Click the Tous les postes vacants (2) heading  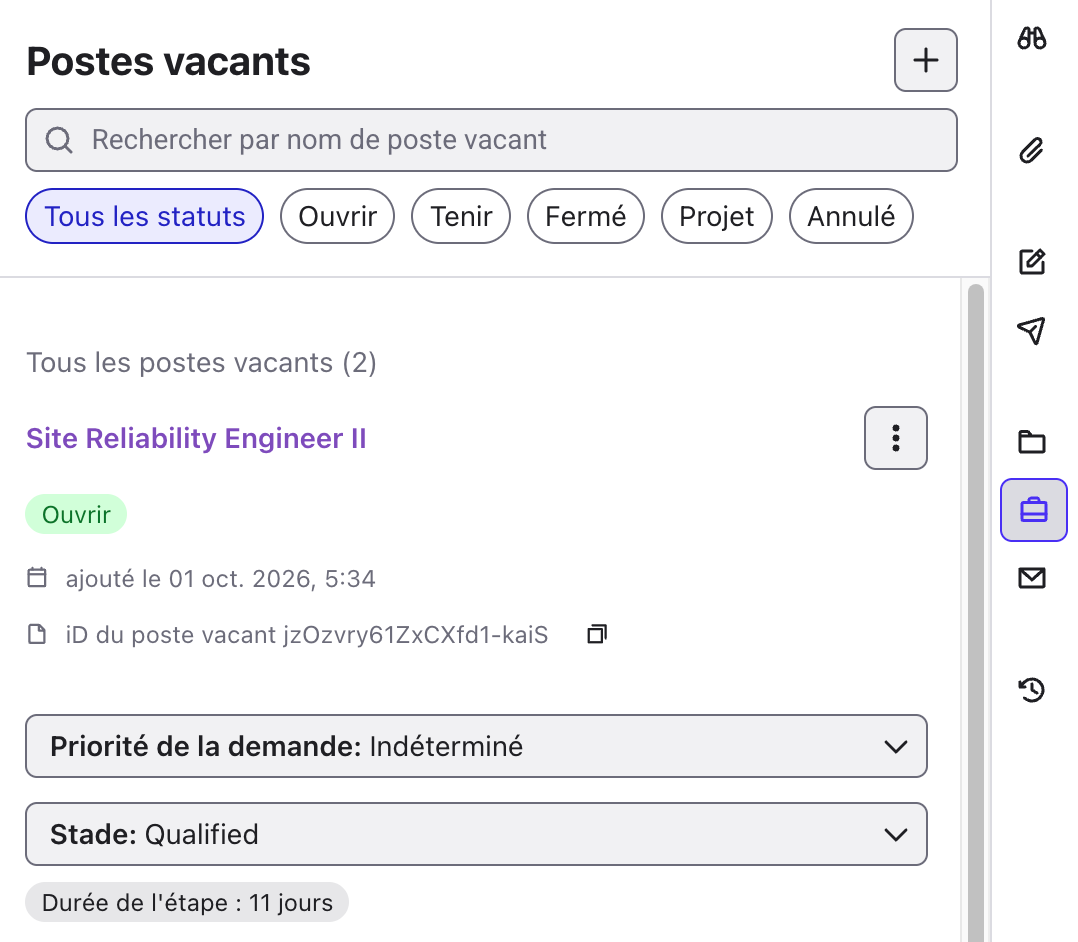[201, 362]
